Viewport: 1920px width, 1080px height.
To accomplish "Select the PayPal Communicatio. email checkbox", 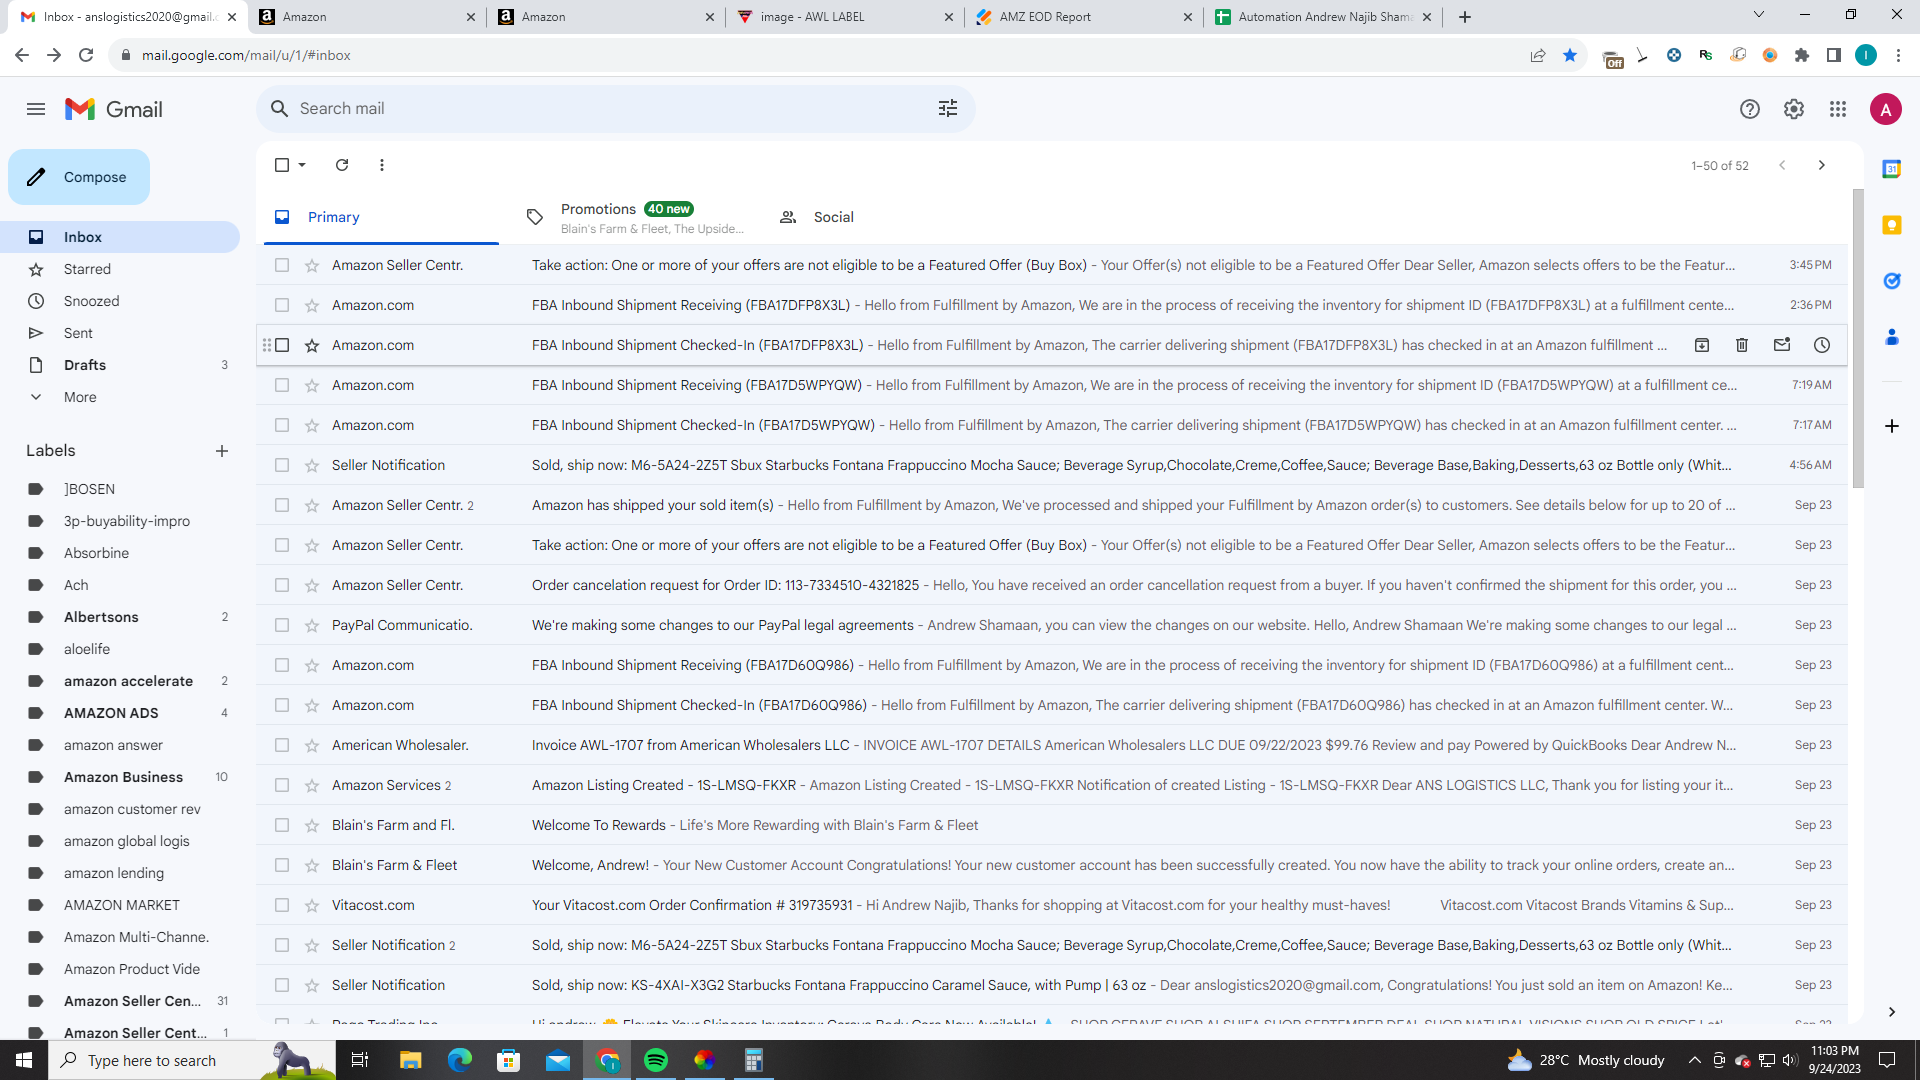I will point(282,625).
